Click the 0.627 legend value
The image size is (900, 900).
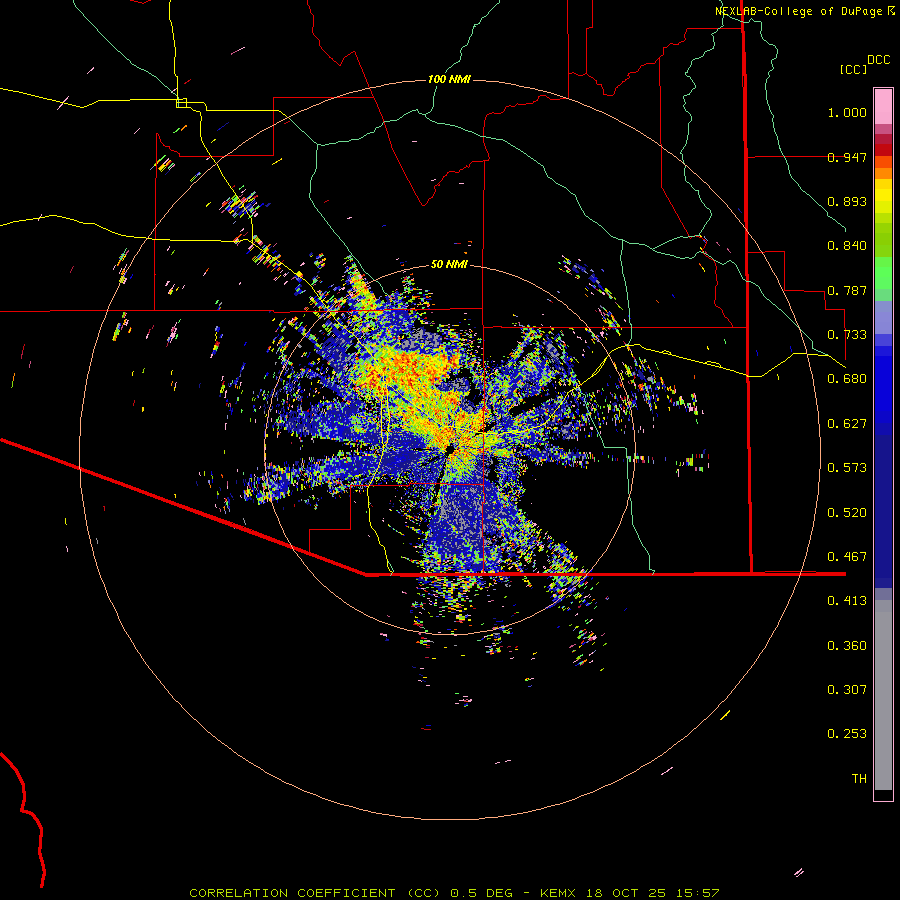pyautogui.click(x=847, y=424)
